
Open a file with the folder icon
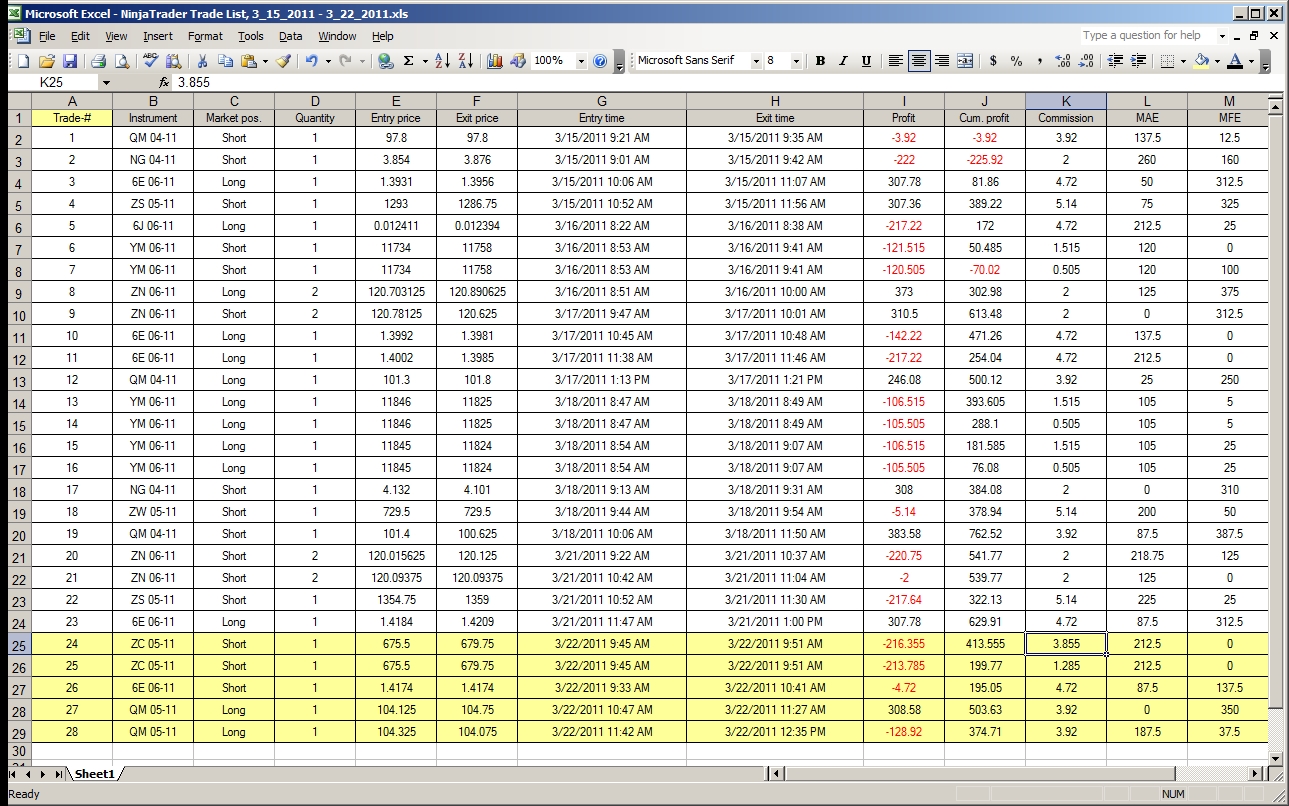pos(46,61)
